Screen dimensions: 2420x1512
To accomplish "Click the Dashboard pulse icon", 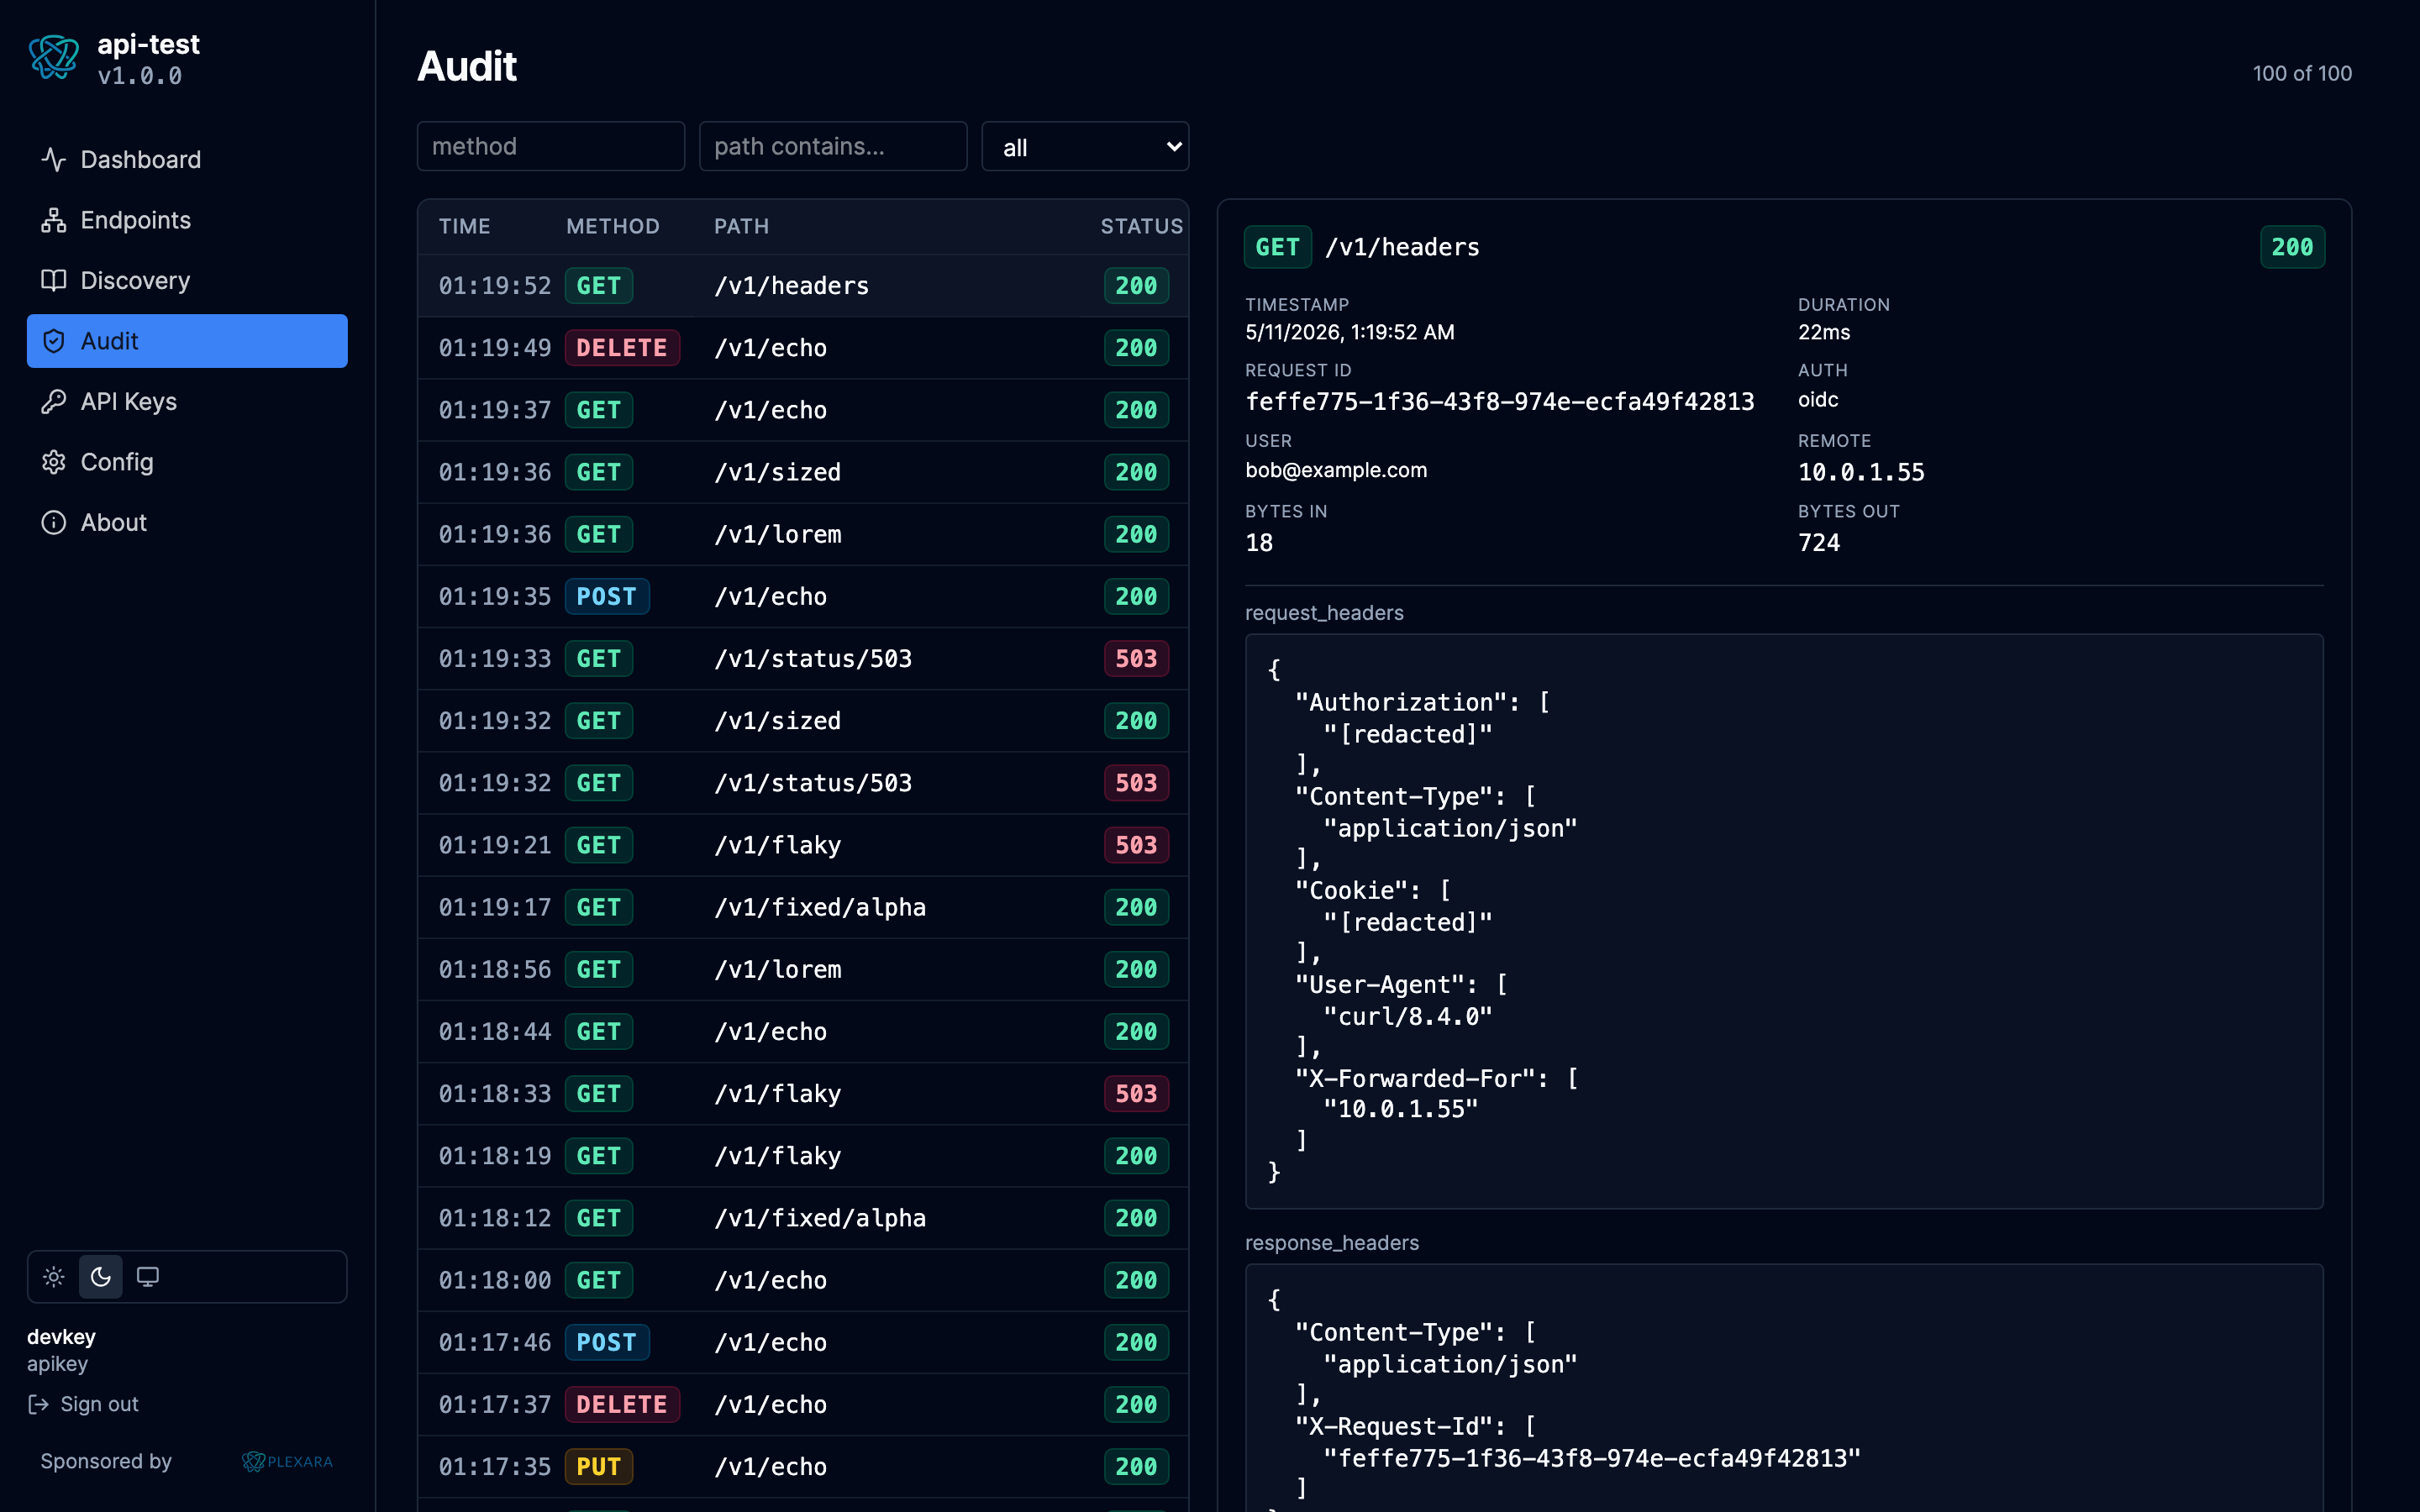I will 54,160.
